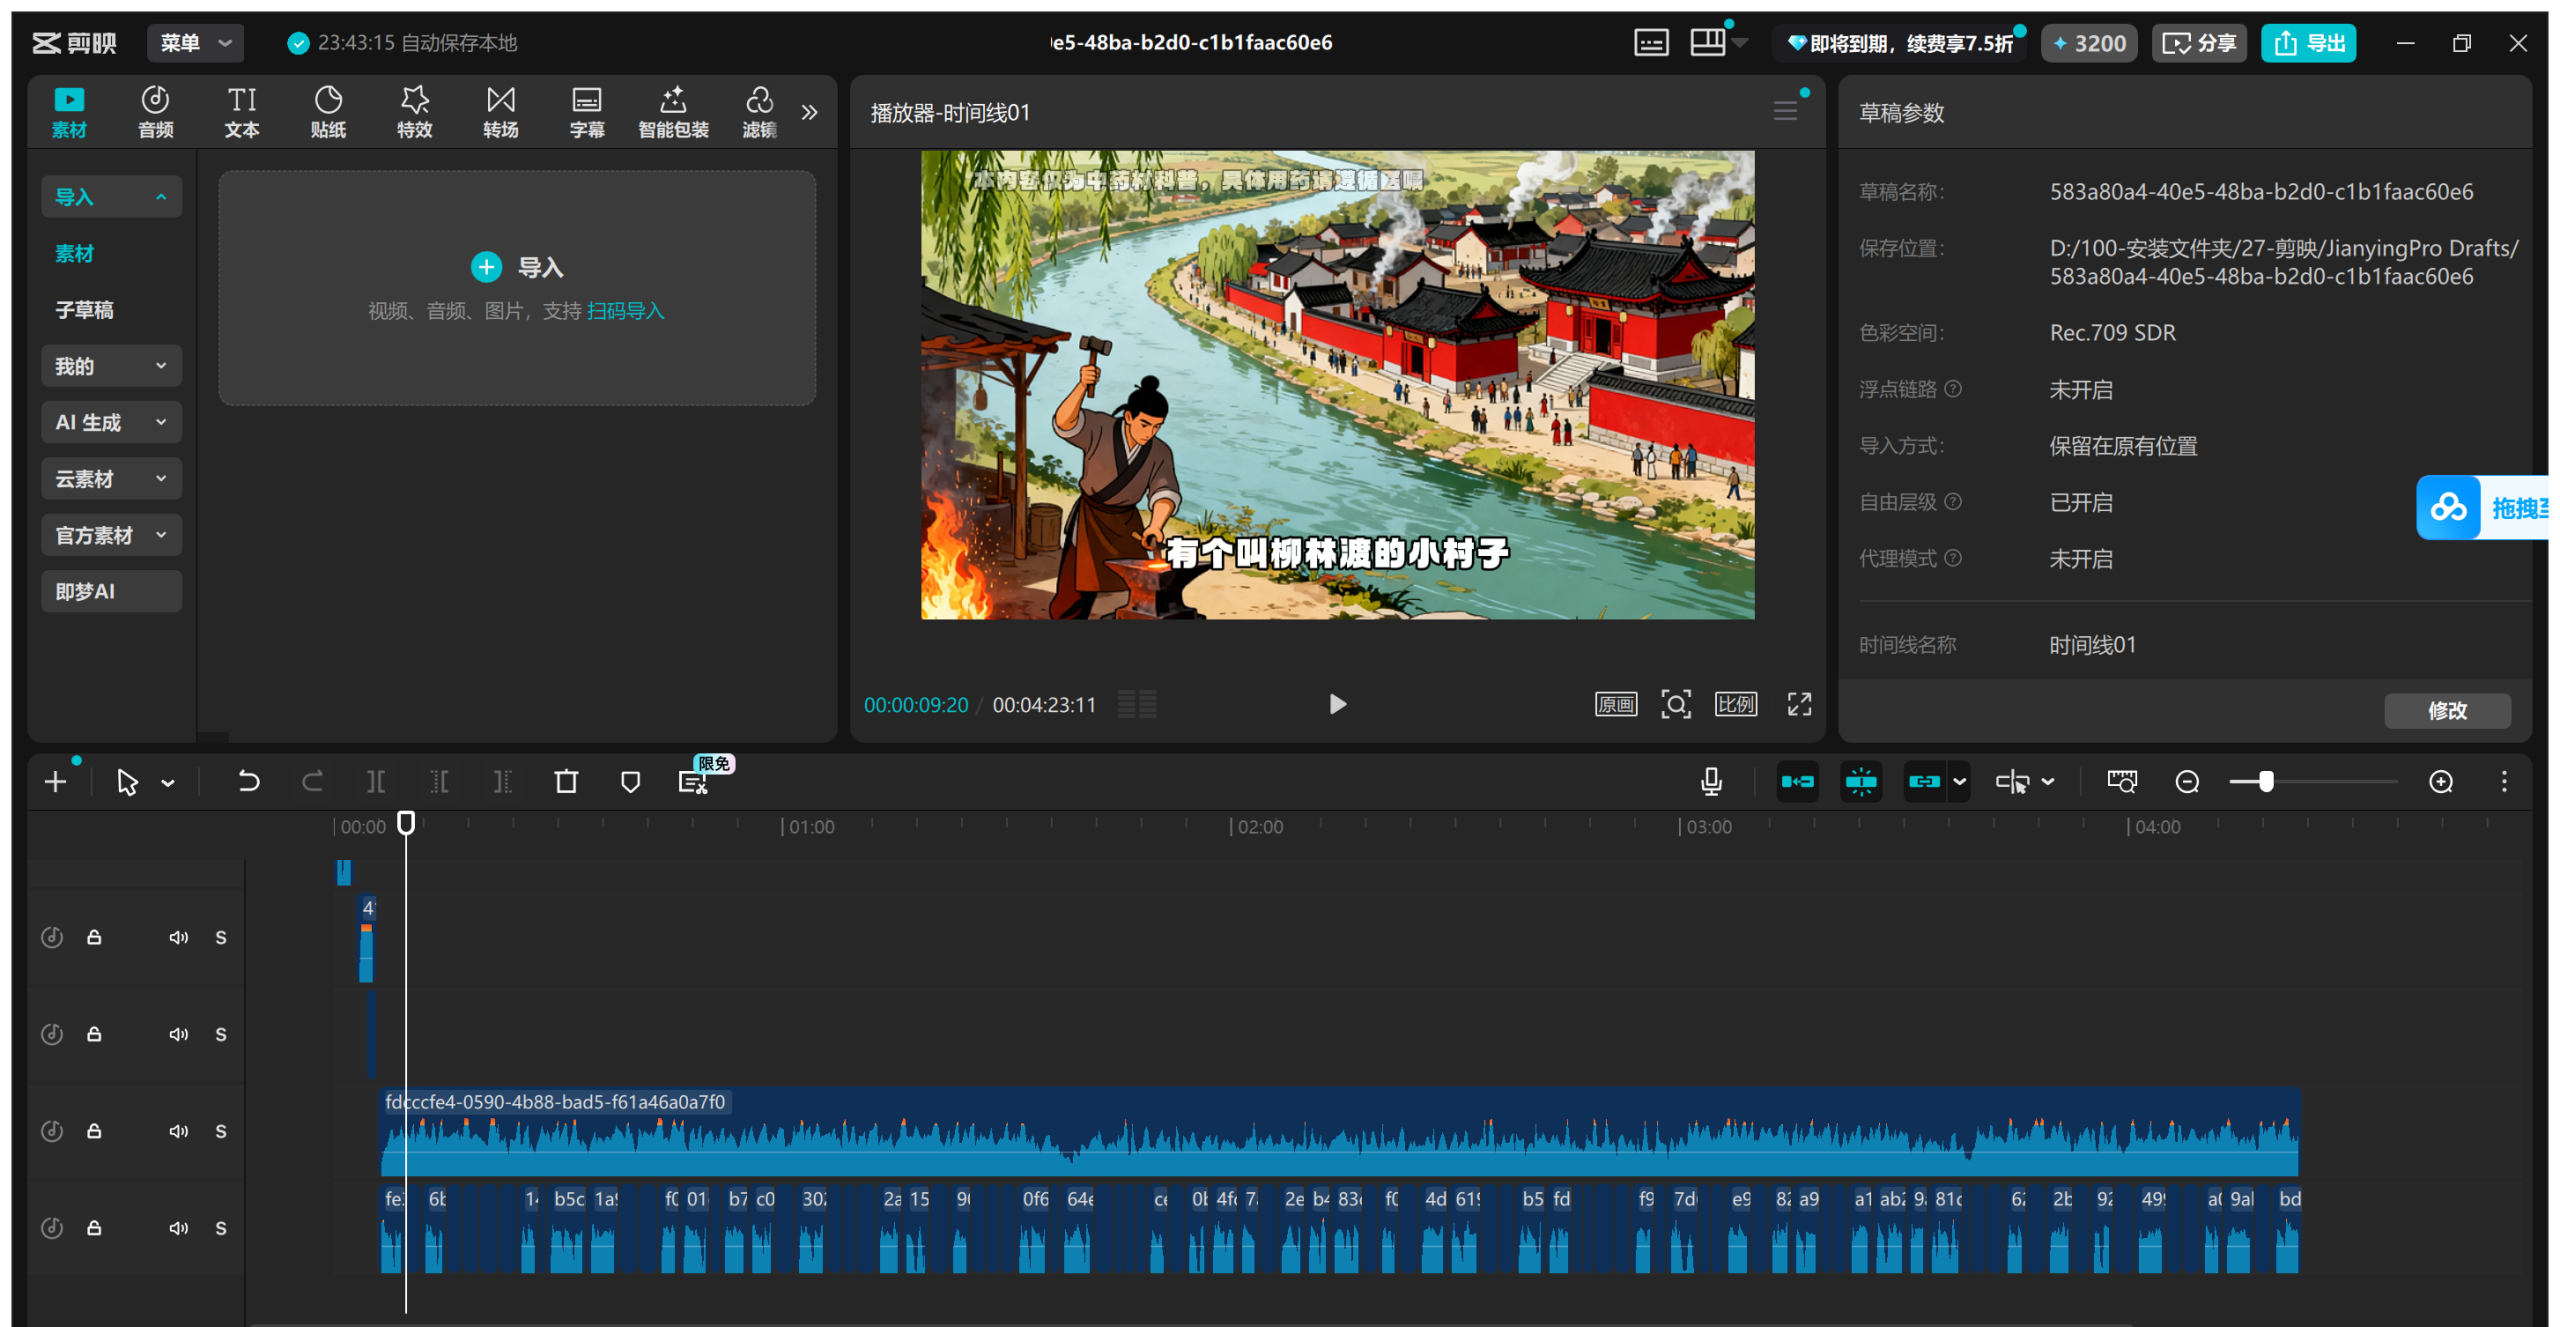2560x1327 pixels.
Task: Click the 导出 export button
Action: 2308,43
